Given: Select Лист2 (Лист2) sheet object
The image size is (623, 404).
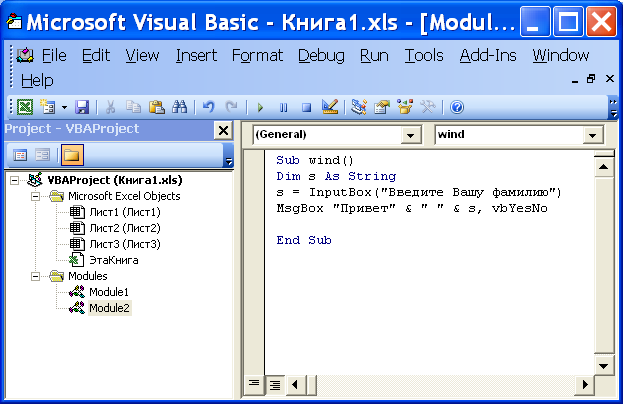Looking at the screenshot, I should click(125, 228).
